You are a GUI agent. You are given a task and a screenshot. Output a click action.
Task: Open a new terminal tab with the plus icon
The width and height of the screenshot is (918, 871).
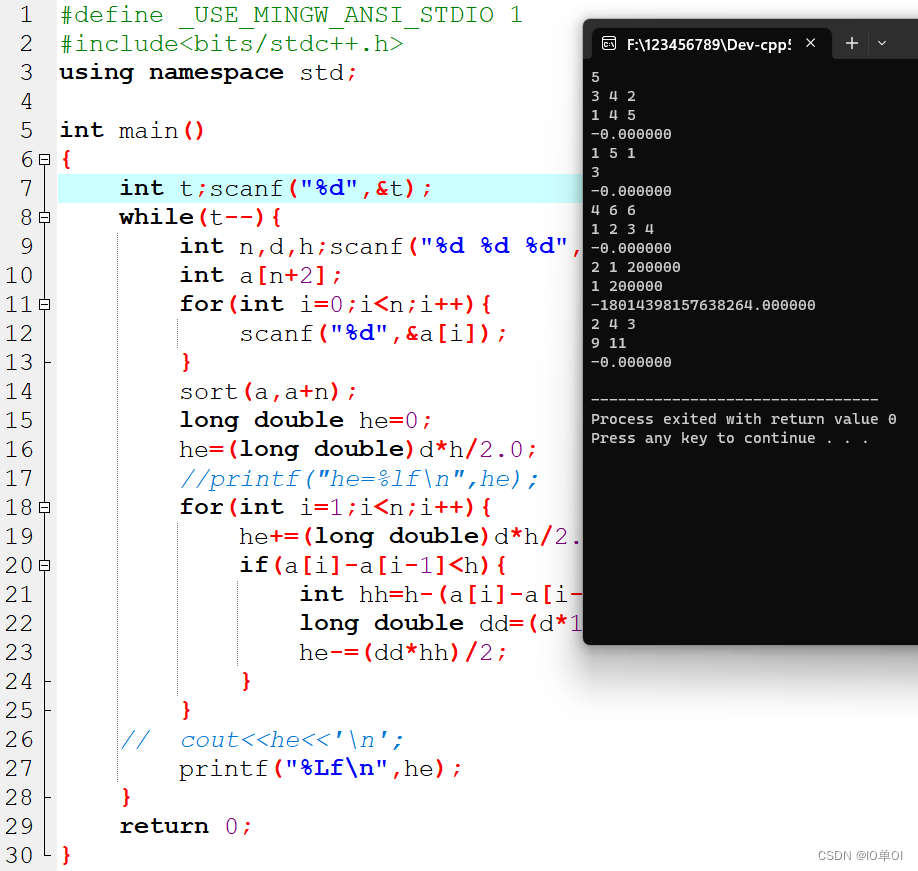tap(851, 43)
